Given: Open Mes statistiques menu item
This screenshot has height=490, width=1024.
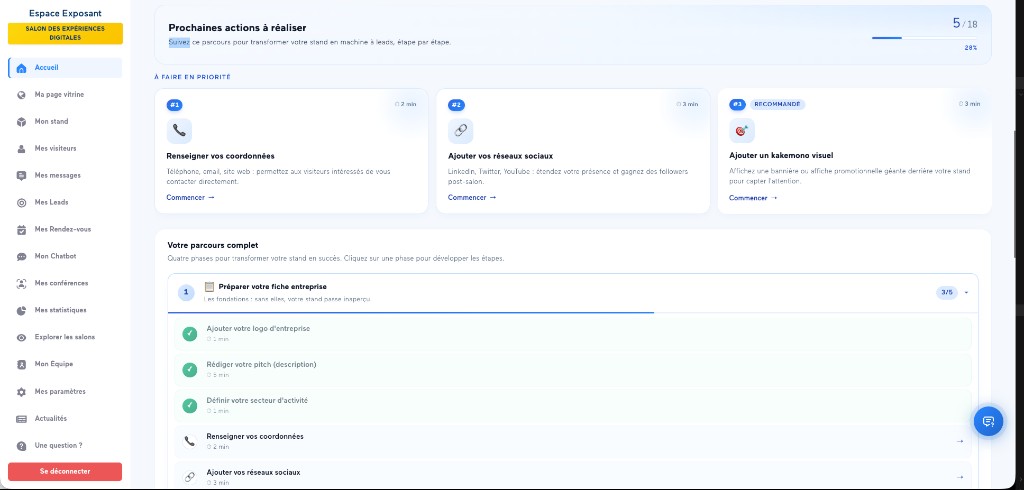Looking at the screenshot, I should point(65,310).
